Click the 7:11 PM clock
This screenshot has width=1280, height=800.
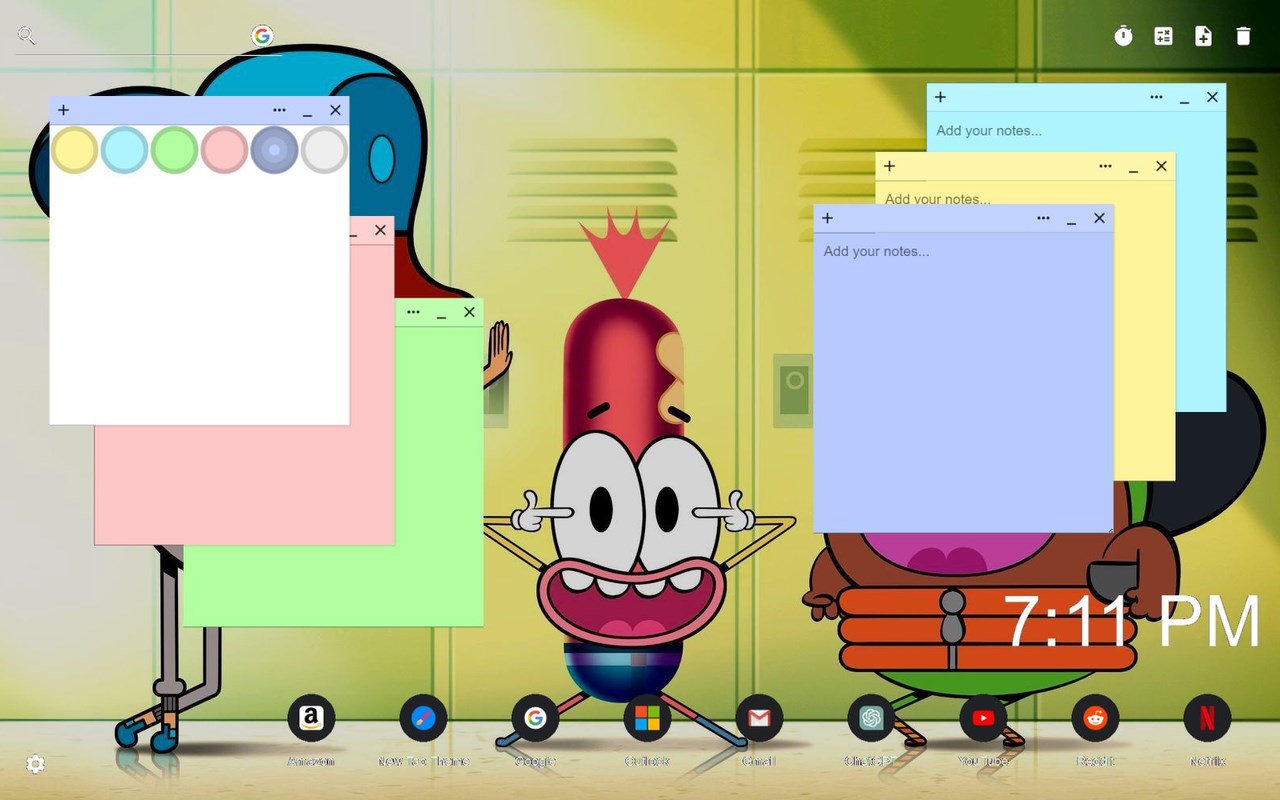point(1131,622)
